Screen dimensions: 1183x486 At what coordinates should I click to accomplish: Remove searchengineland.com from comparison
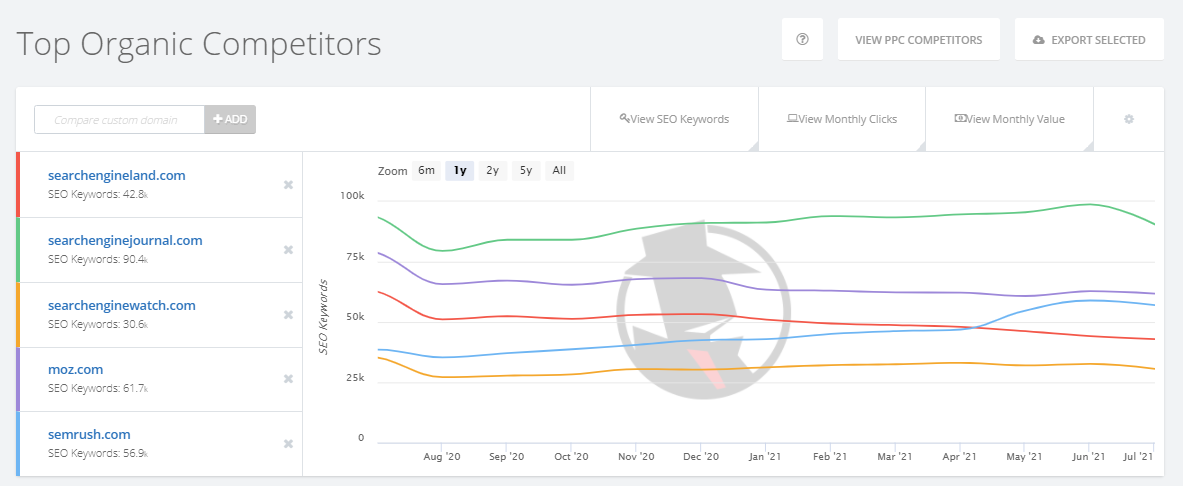click(x=288, y=185)
